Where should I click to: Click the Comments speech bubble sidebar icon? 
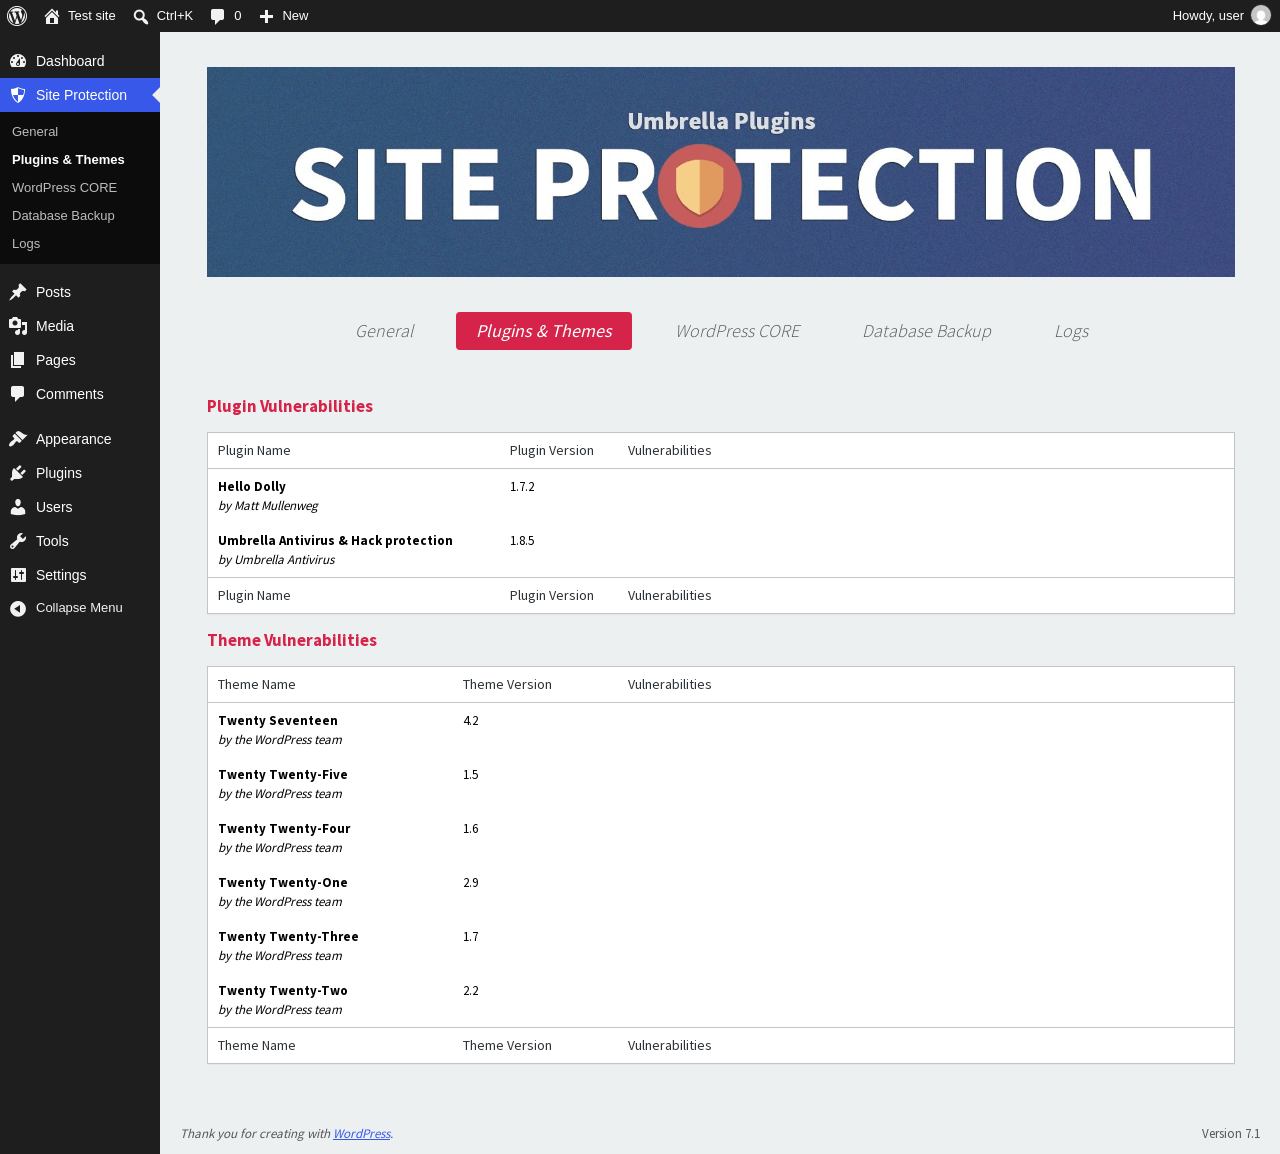tap(18, 394)
